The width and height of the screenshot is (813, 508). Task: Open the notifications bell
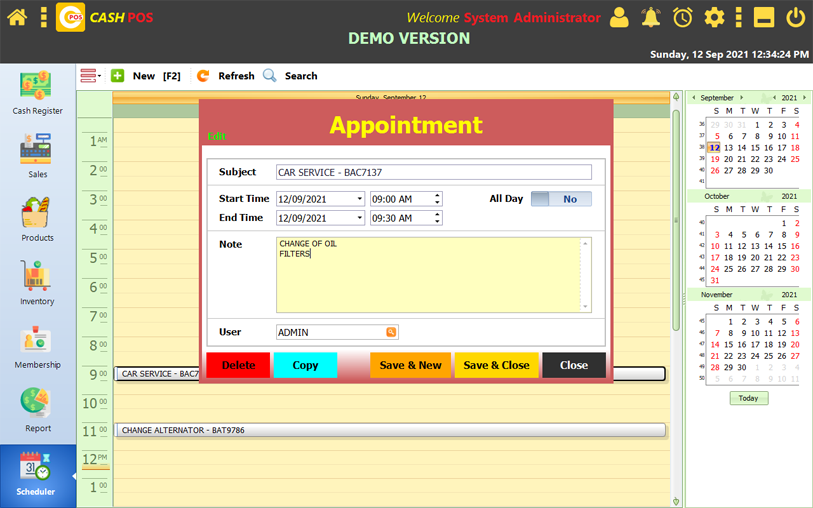651,17
